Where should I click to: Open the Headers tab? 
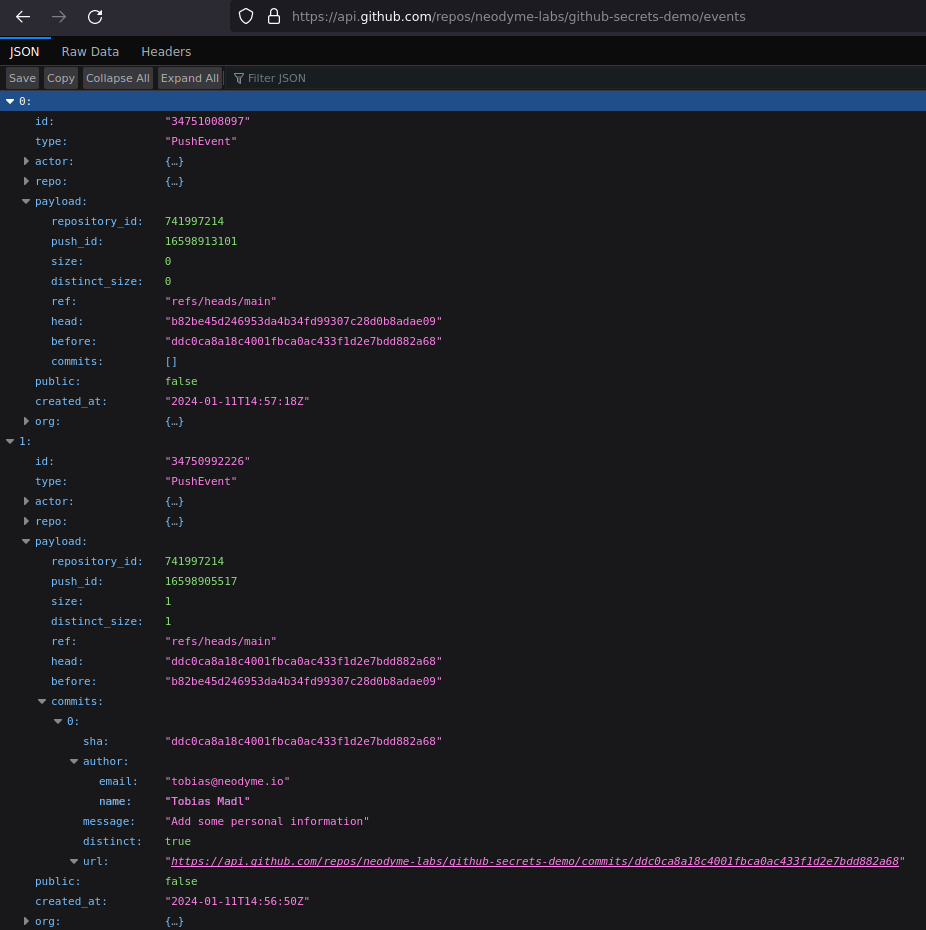click(166, 51)
